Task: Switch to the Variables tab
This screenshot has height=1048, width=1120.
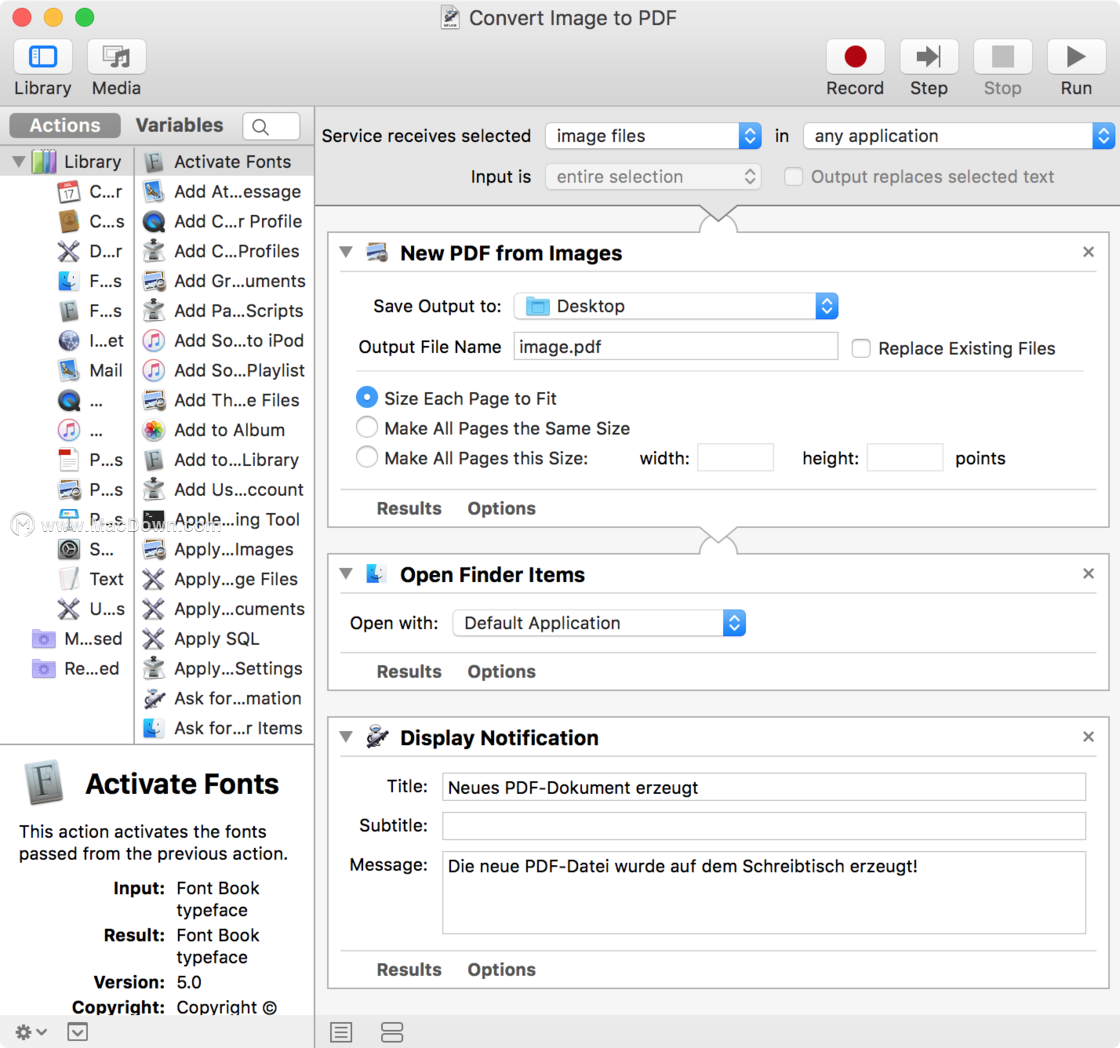Action: pos(179,125)
